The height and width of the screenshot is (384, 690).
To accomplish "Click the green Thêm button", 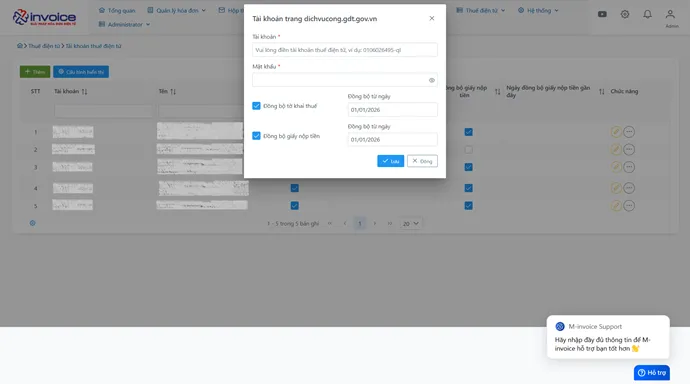I will 35,72.
